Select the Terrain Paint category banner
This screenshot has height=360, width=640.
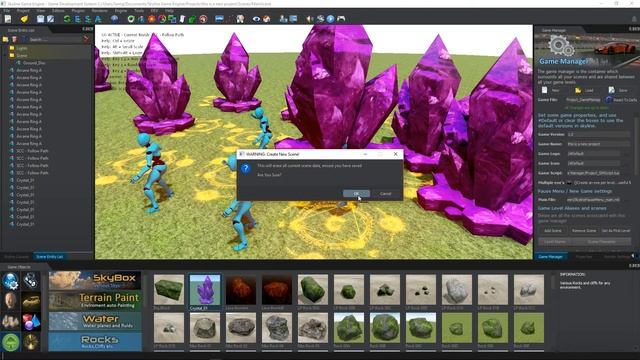(95, 300)
